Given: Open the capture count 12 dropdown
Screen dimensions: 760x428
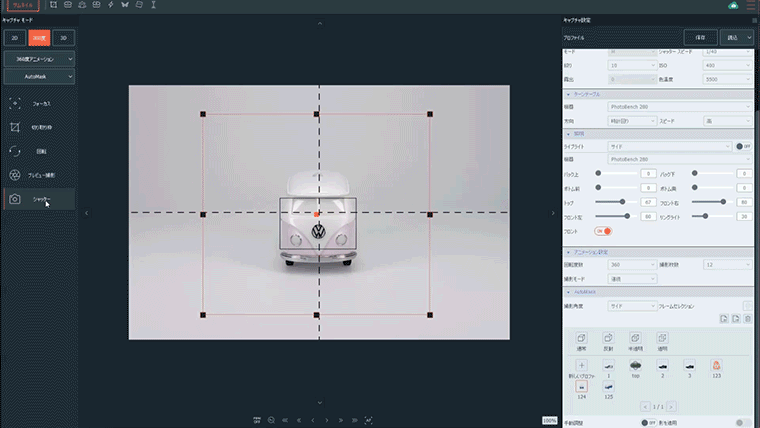Looking at the screenshot, I should coord(727,265).
